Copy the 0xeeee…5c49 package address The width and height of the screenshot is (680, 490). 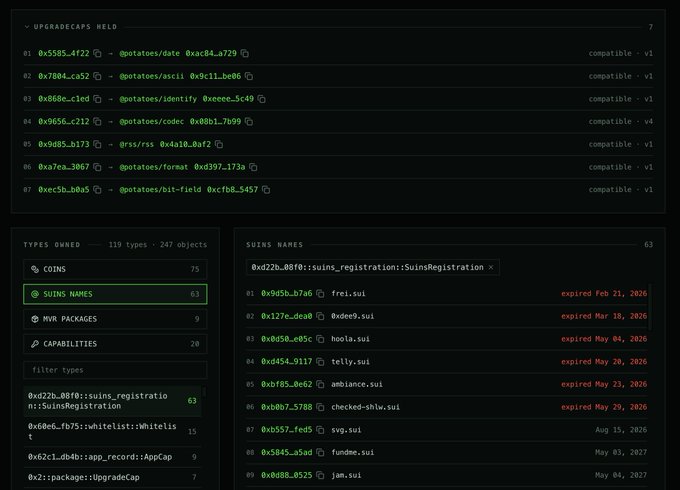click(262, 99)
